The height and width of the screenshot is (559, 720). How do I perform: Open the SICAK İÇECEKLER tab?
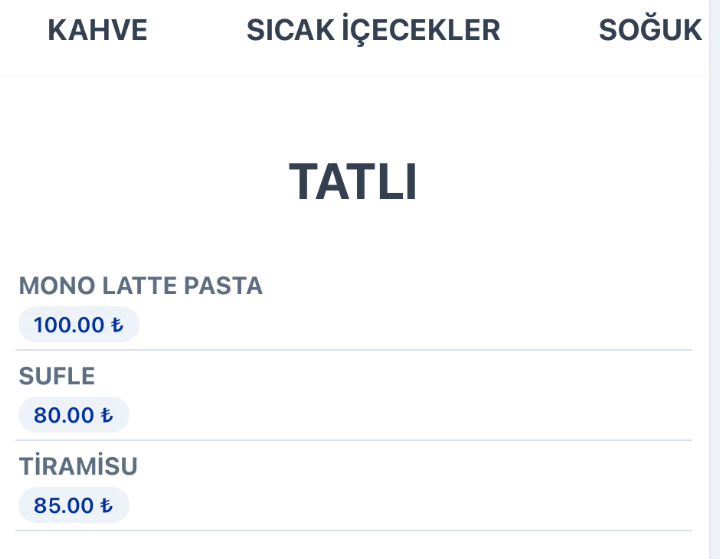373,30
